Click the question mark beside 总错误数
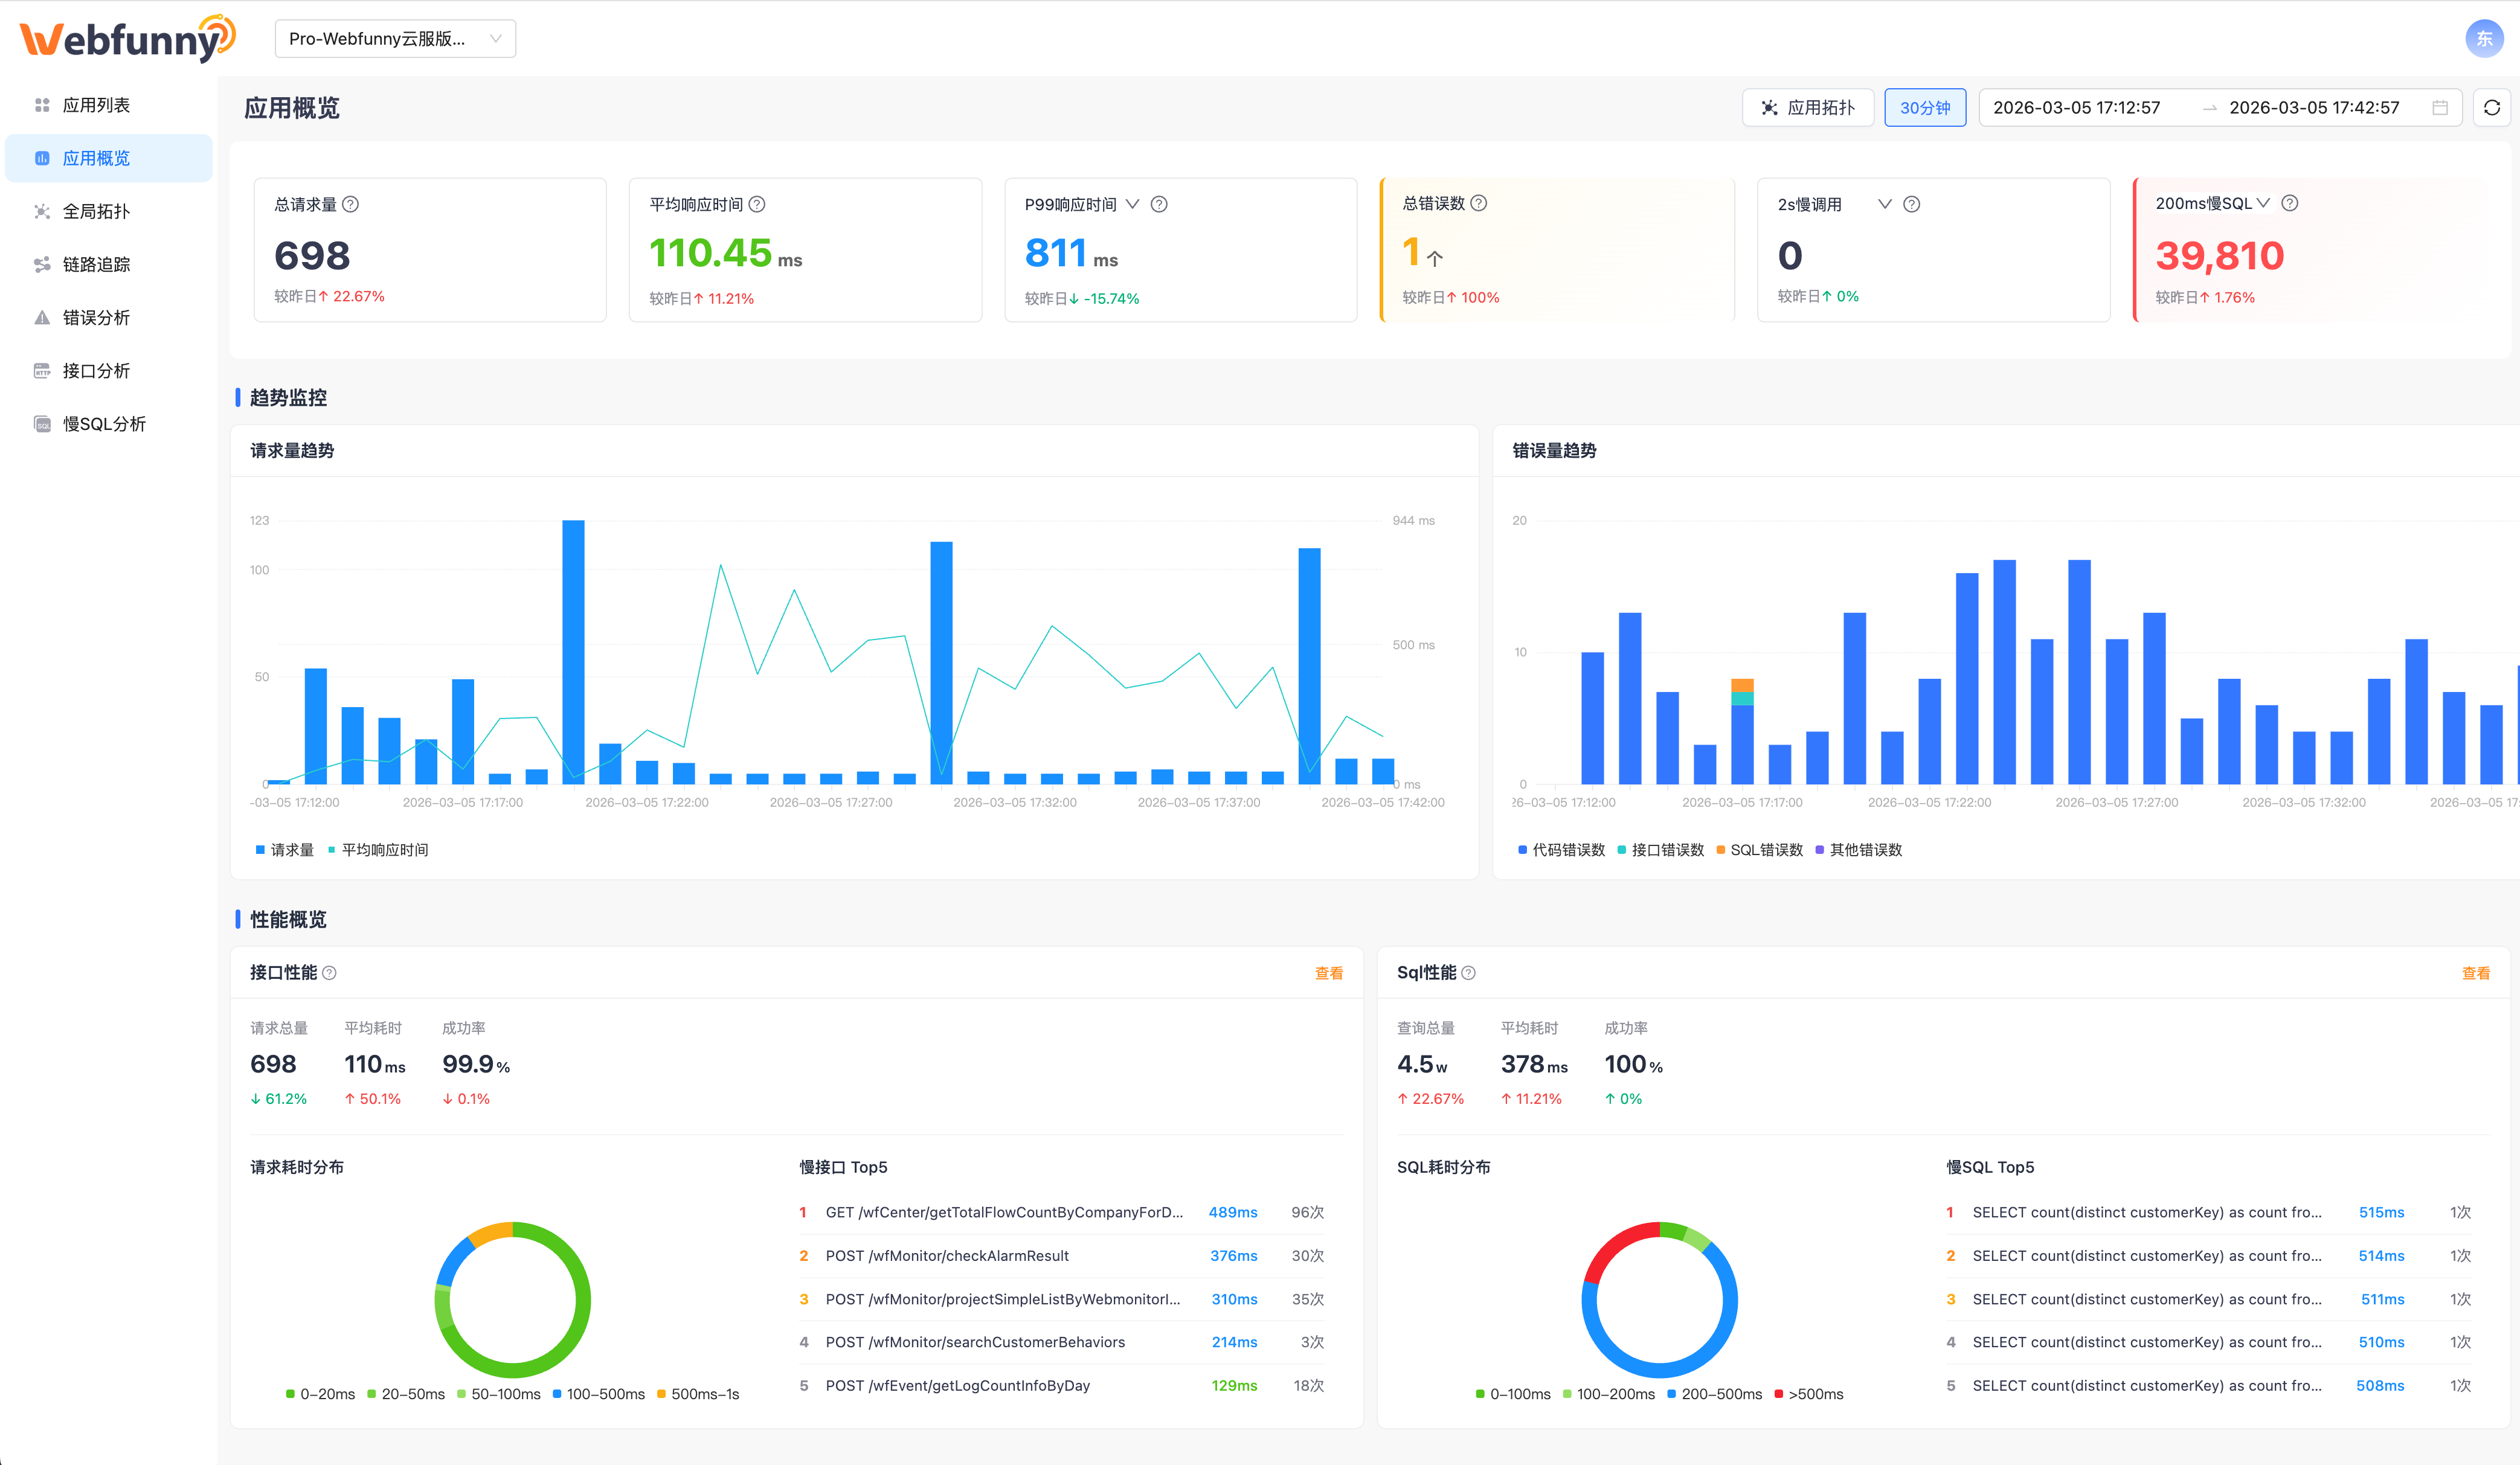Screen dimensions: 2520x1465 click(x=1479, y=203)
